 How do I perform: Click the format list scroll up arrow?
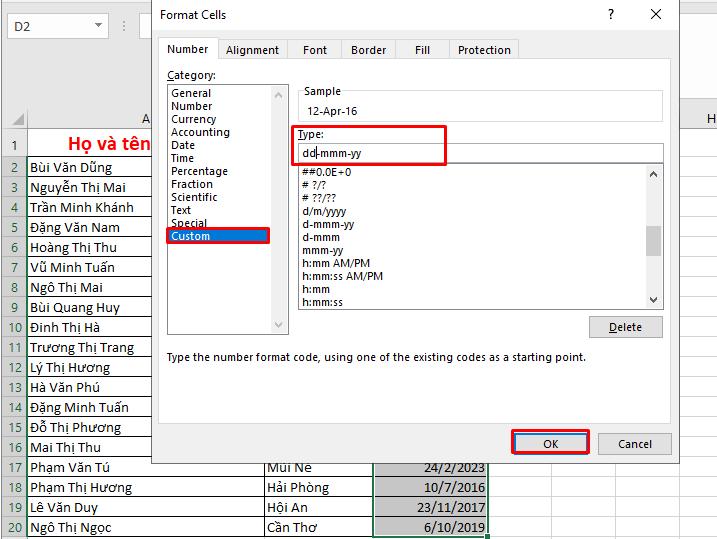coord(653,174)
